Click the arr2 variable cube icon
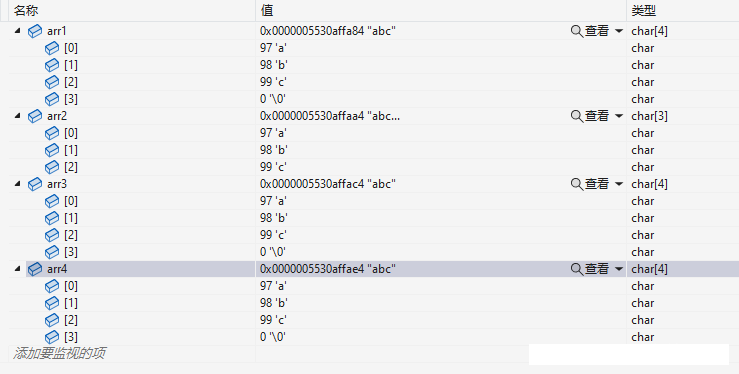The width and height of the screenshot is (739, 374). 35,116
